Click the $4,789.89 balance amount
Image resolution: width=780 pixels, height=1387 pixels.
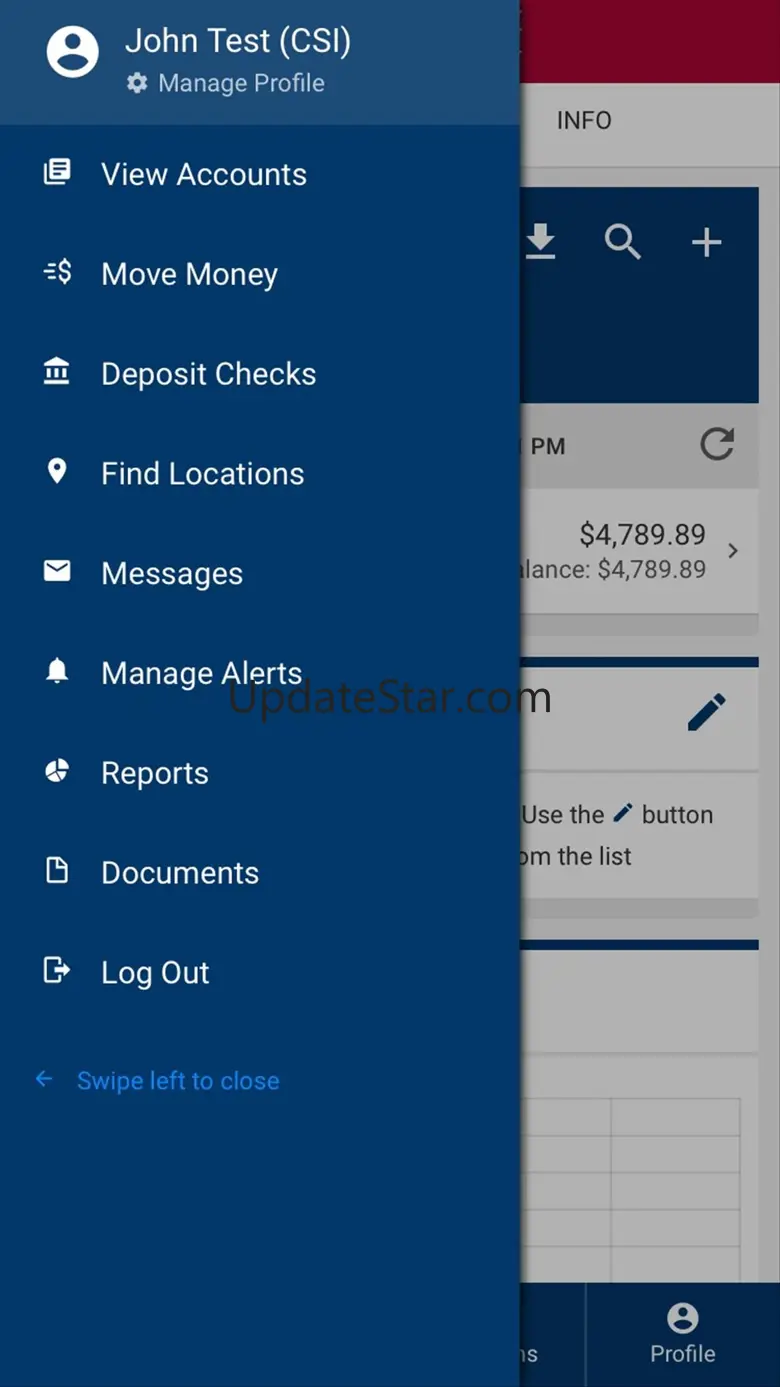pos(643,535)
